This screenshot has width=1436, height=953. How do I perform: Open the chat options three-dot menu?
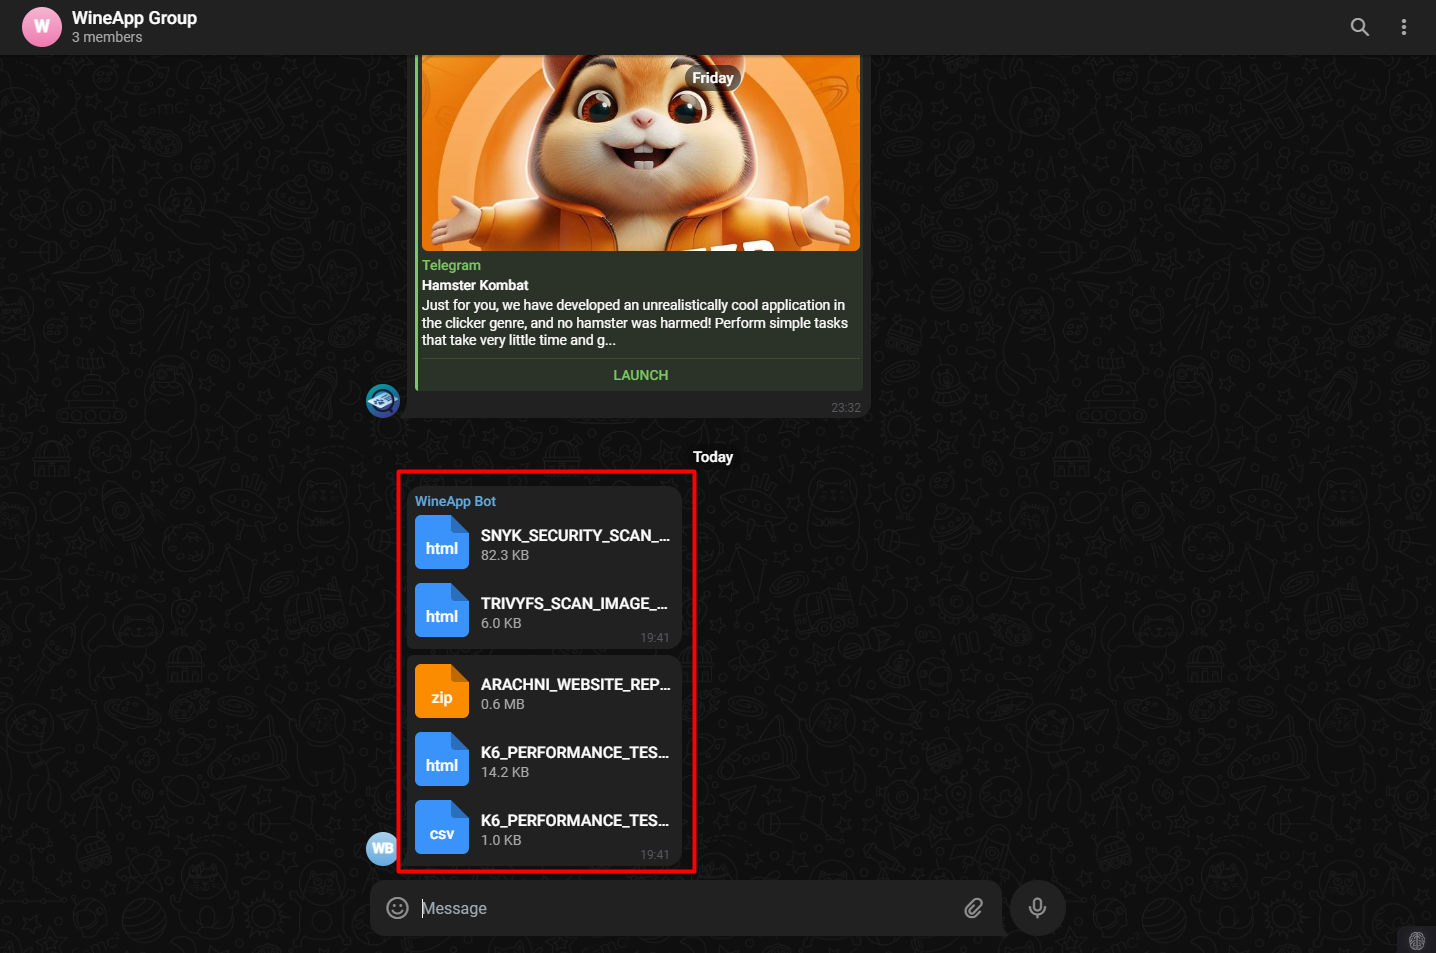point(1404,27)
